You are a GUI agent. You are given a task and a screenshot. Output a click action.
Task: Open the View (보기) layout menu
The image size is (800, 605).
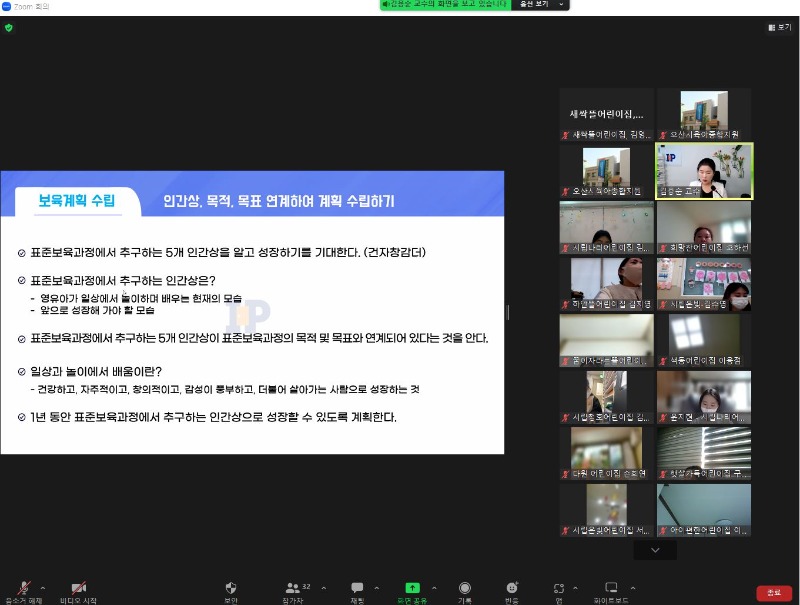[x=779, y=27]
